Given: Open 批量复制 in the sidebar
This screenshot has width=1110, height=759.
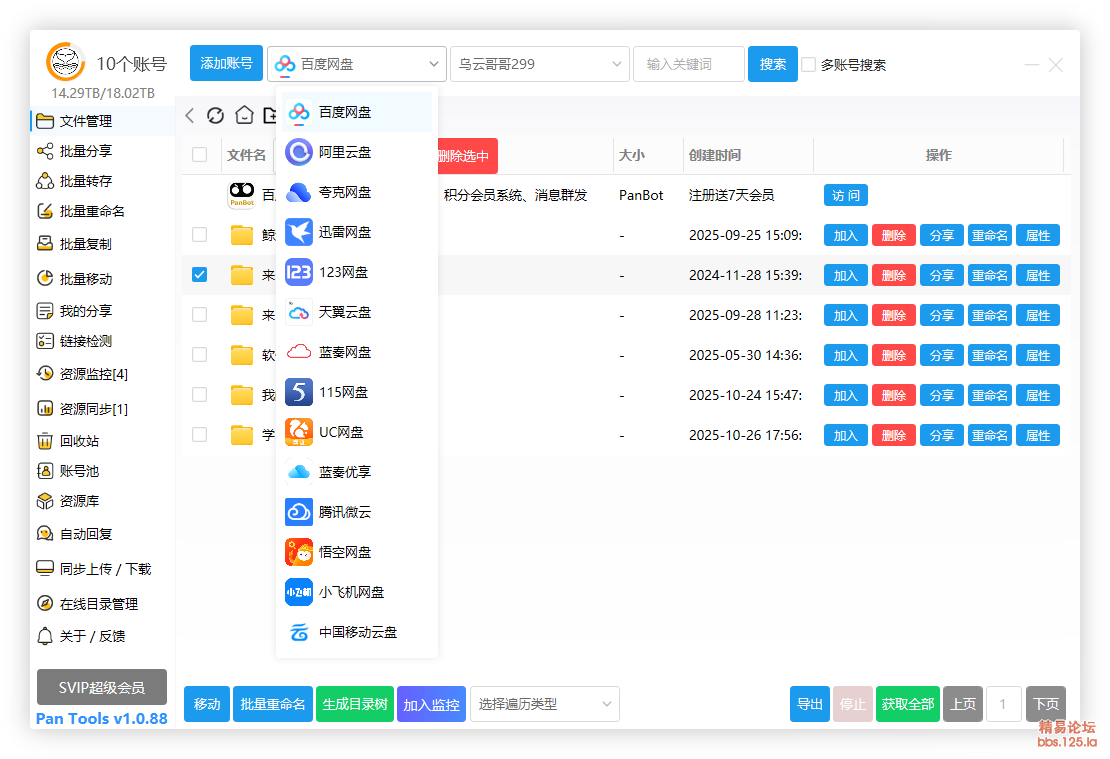Looking at the screenshot, I should tap(103, 244).
